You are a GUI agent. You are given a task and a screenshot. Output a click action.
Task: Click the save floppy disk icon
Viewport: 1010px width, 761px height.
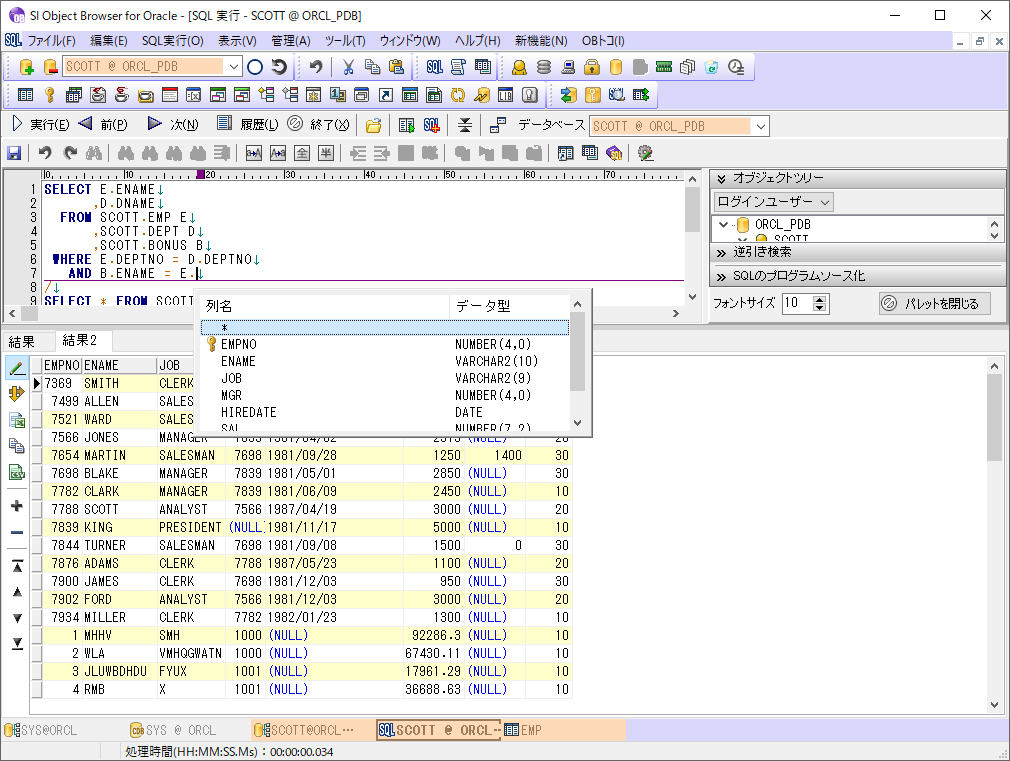pos(14,153)
